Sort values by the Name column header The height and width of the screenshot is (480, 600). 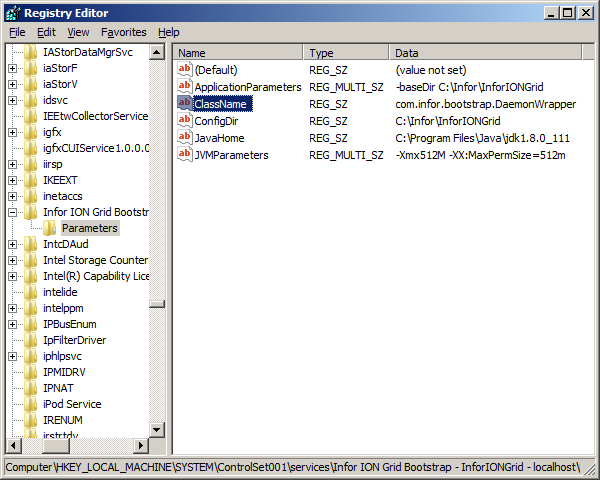click(238, 52)
